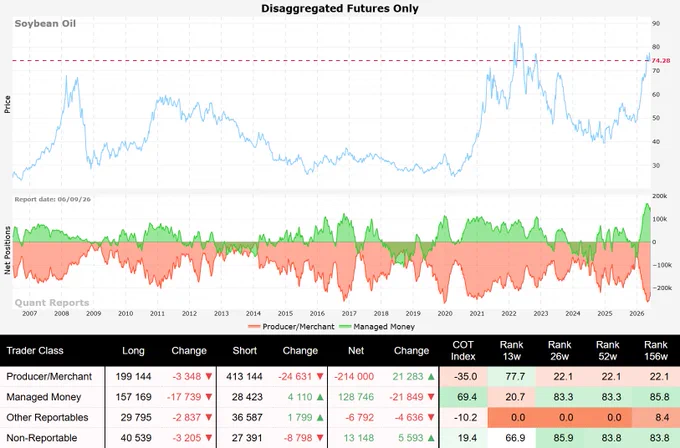680x448 pixels.
Task: Click Rank 13w cell 66.9
Action: [x=512, y=438]
